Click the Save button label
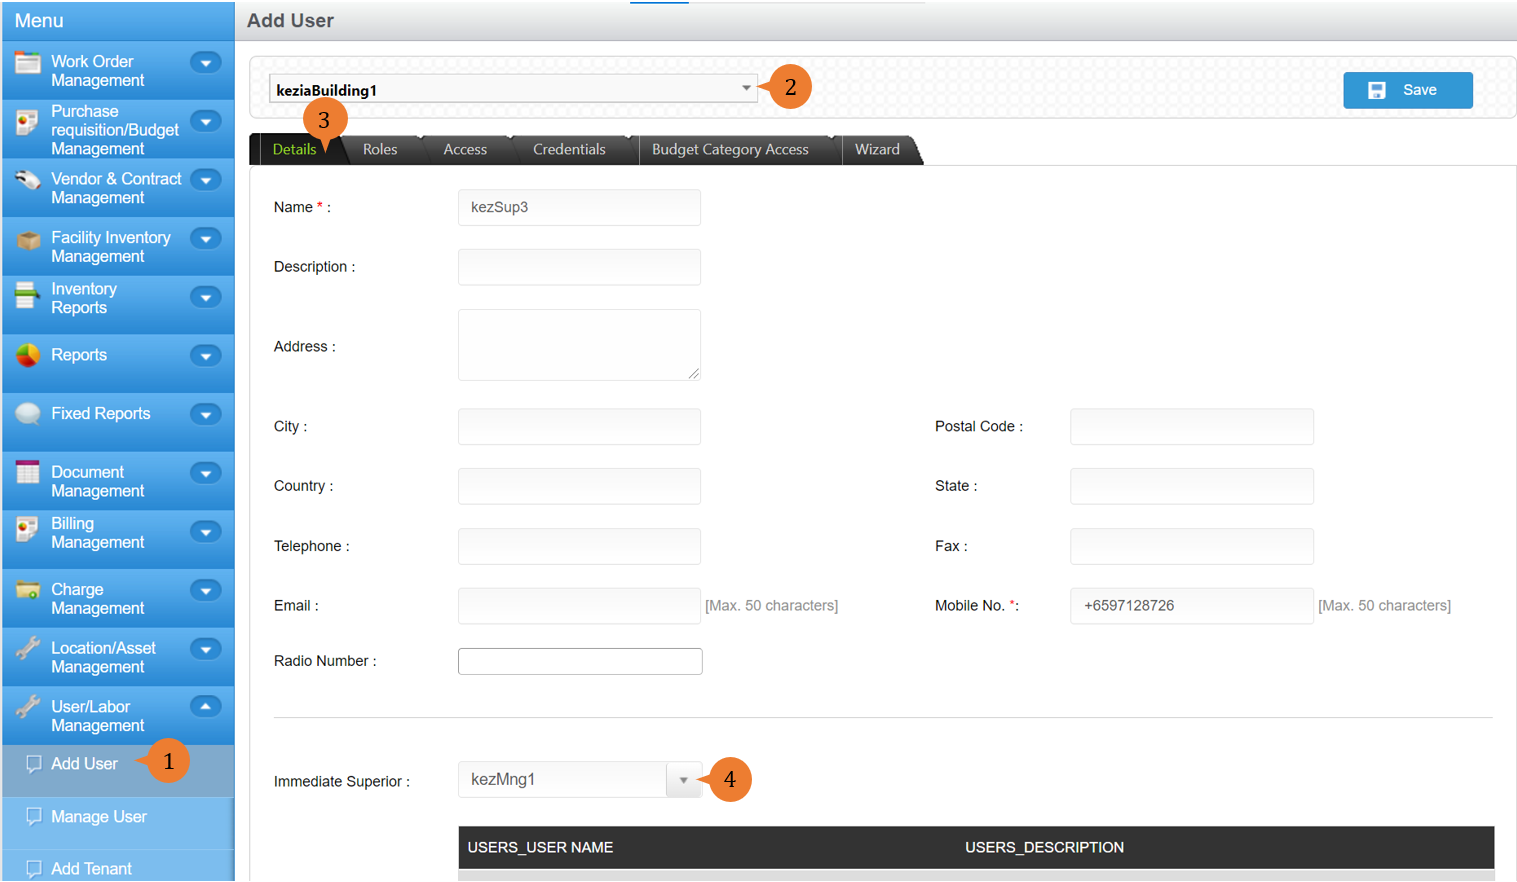 tap(1419, 90)
